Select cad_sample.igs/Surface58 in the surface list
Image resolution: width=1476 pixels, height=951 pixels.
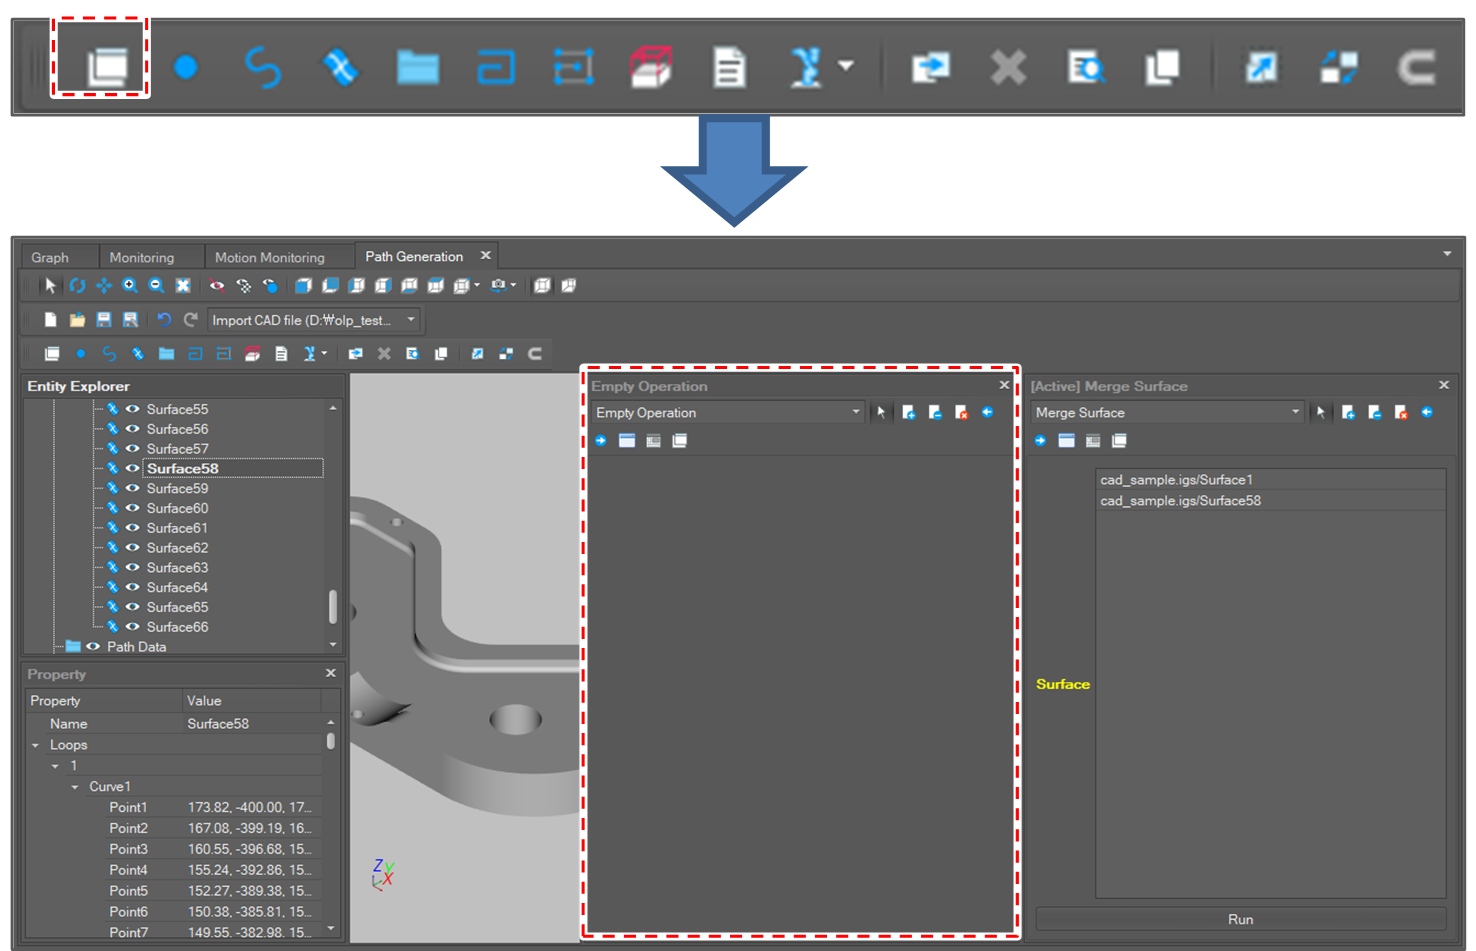point(1180,501)
